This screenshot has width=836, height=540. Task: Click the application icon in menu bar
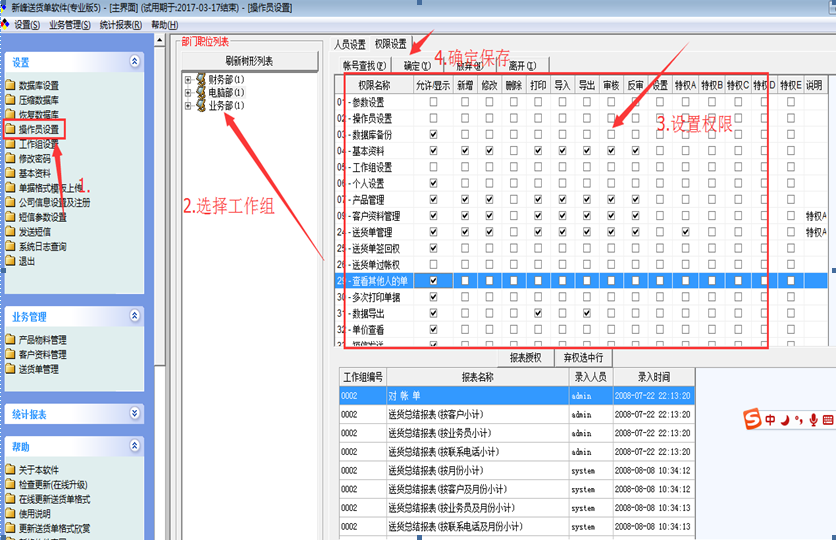(5, 24)
